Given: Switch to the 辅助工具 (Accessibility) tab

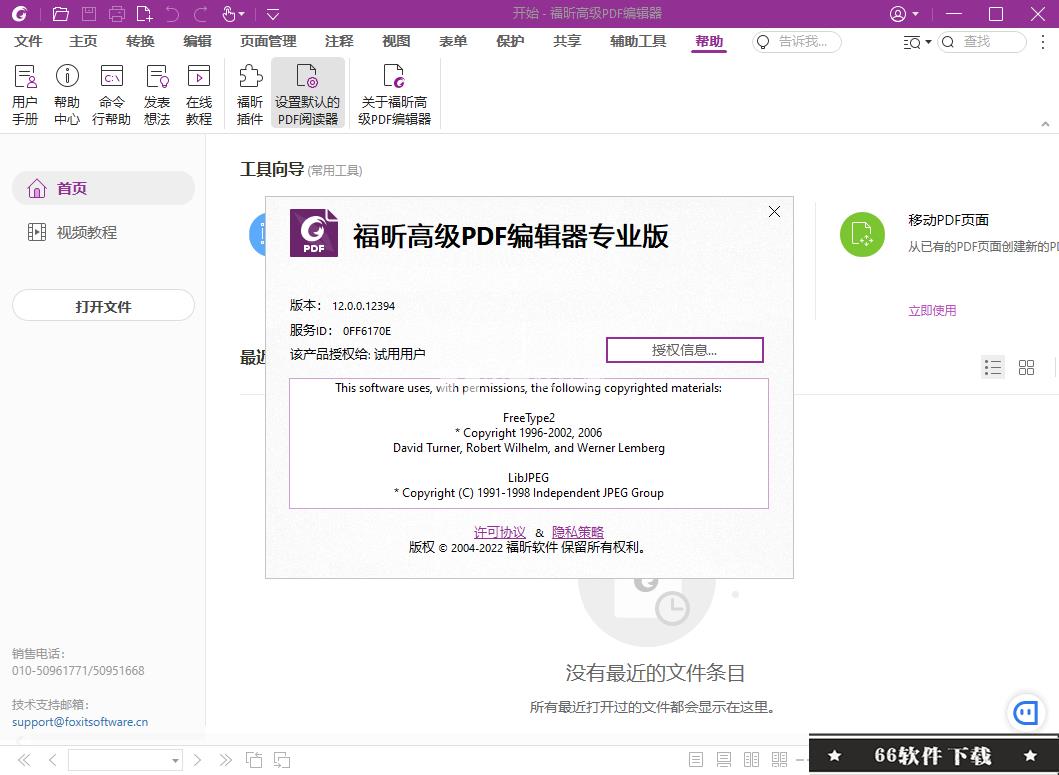Looking at the screenshot, I should 638,41.
